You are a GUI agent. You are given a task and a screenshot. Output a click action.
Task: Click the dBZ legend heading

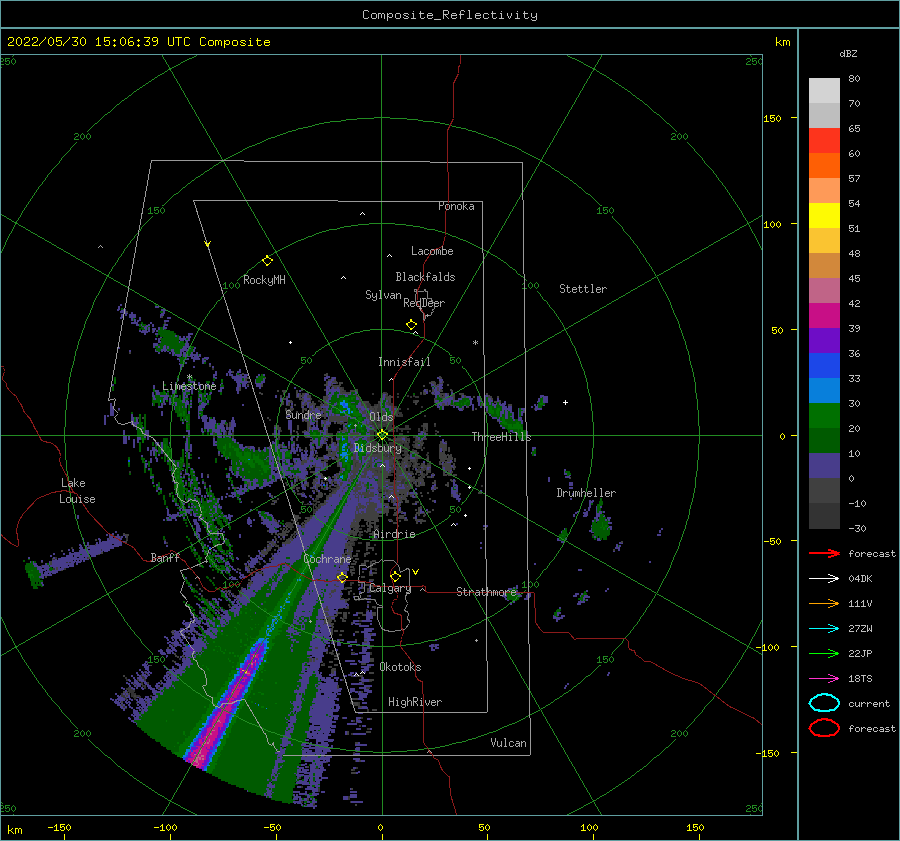(x=848, y=54)
